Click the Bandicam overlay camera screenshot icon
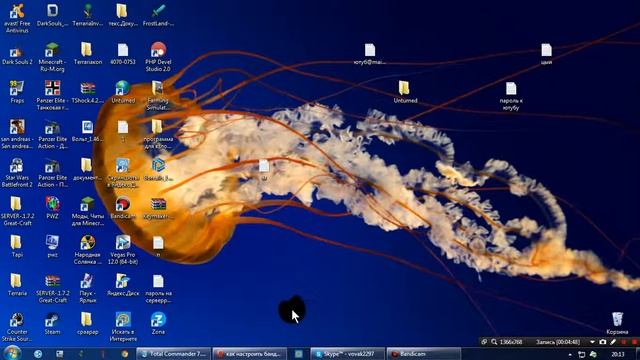640x360 pixels. [603, 342]
